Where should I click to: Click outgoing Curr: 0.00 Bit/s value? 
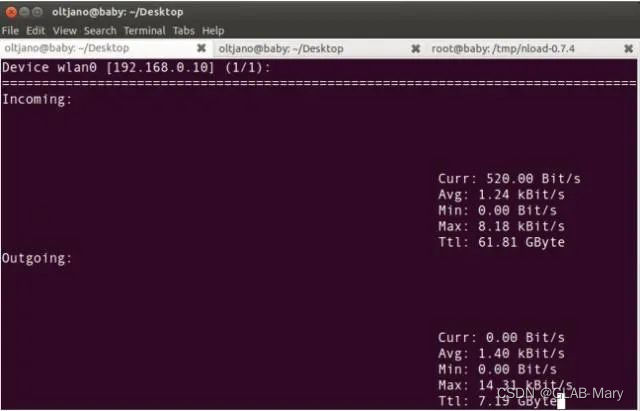click(501, 337)
